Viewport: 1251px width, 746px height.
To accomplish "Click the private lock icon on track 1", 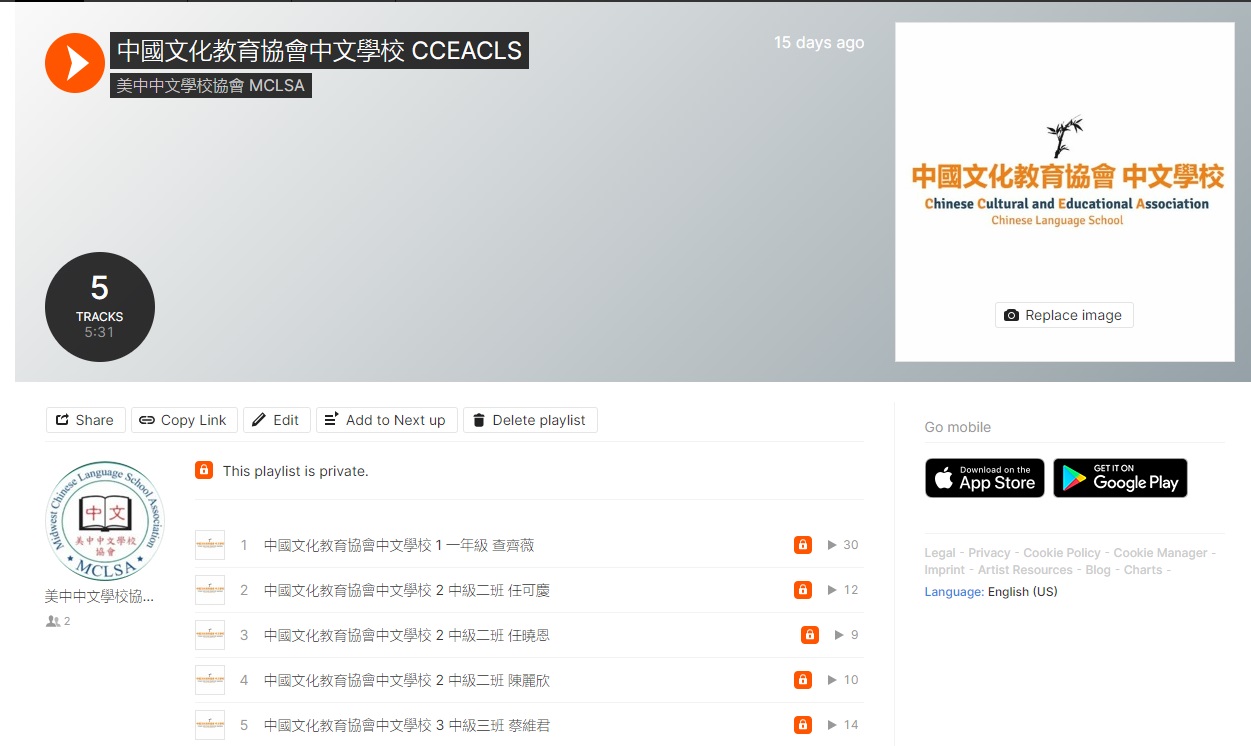I will pos(802,545).
